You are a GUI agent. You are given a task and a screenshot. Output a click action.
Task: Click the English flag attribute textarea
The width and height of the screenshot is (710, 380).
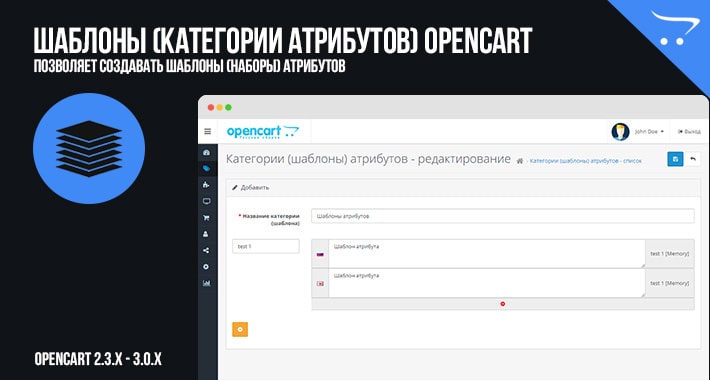[x=487, y=283]
